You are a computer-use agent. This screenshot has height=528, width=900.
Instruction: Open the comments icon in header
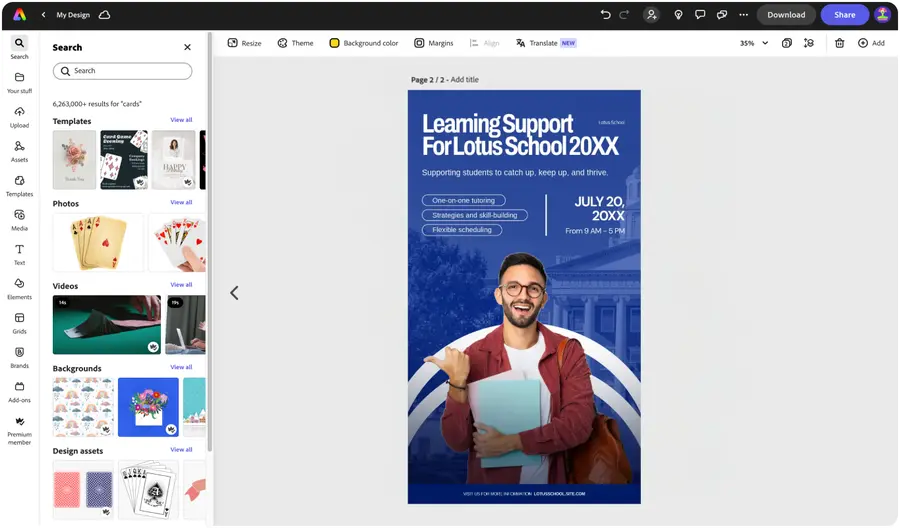(x=700, y=15)
